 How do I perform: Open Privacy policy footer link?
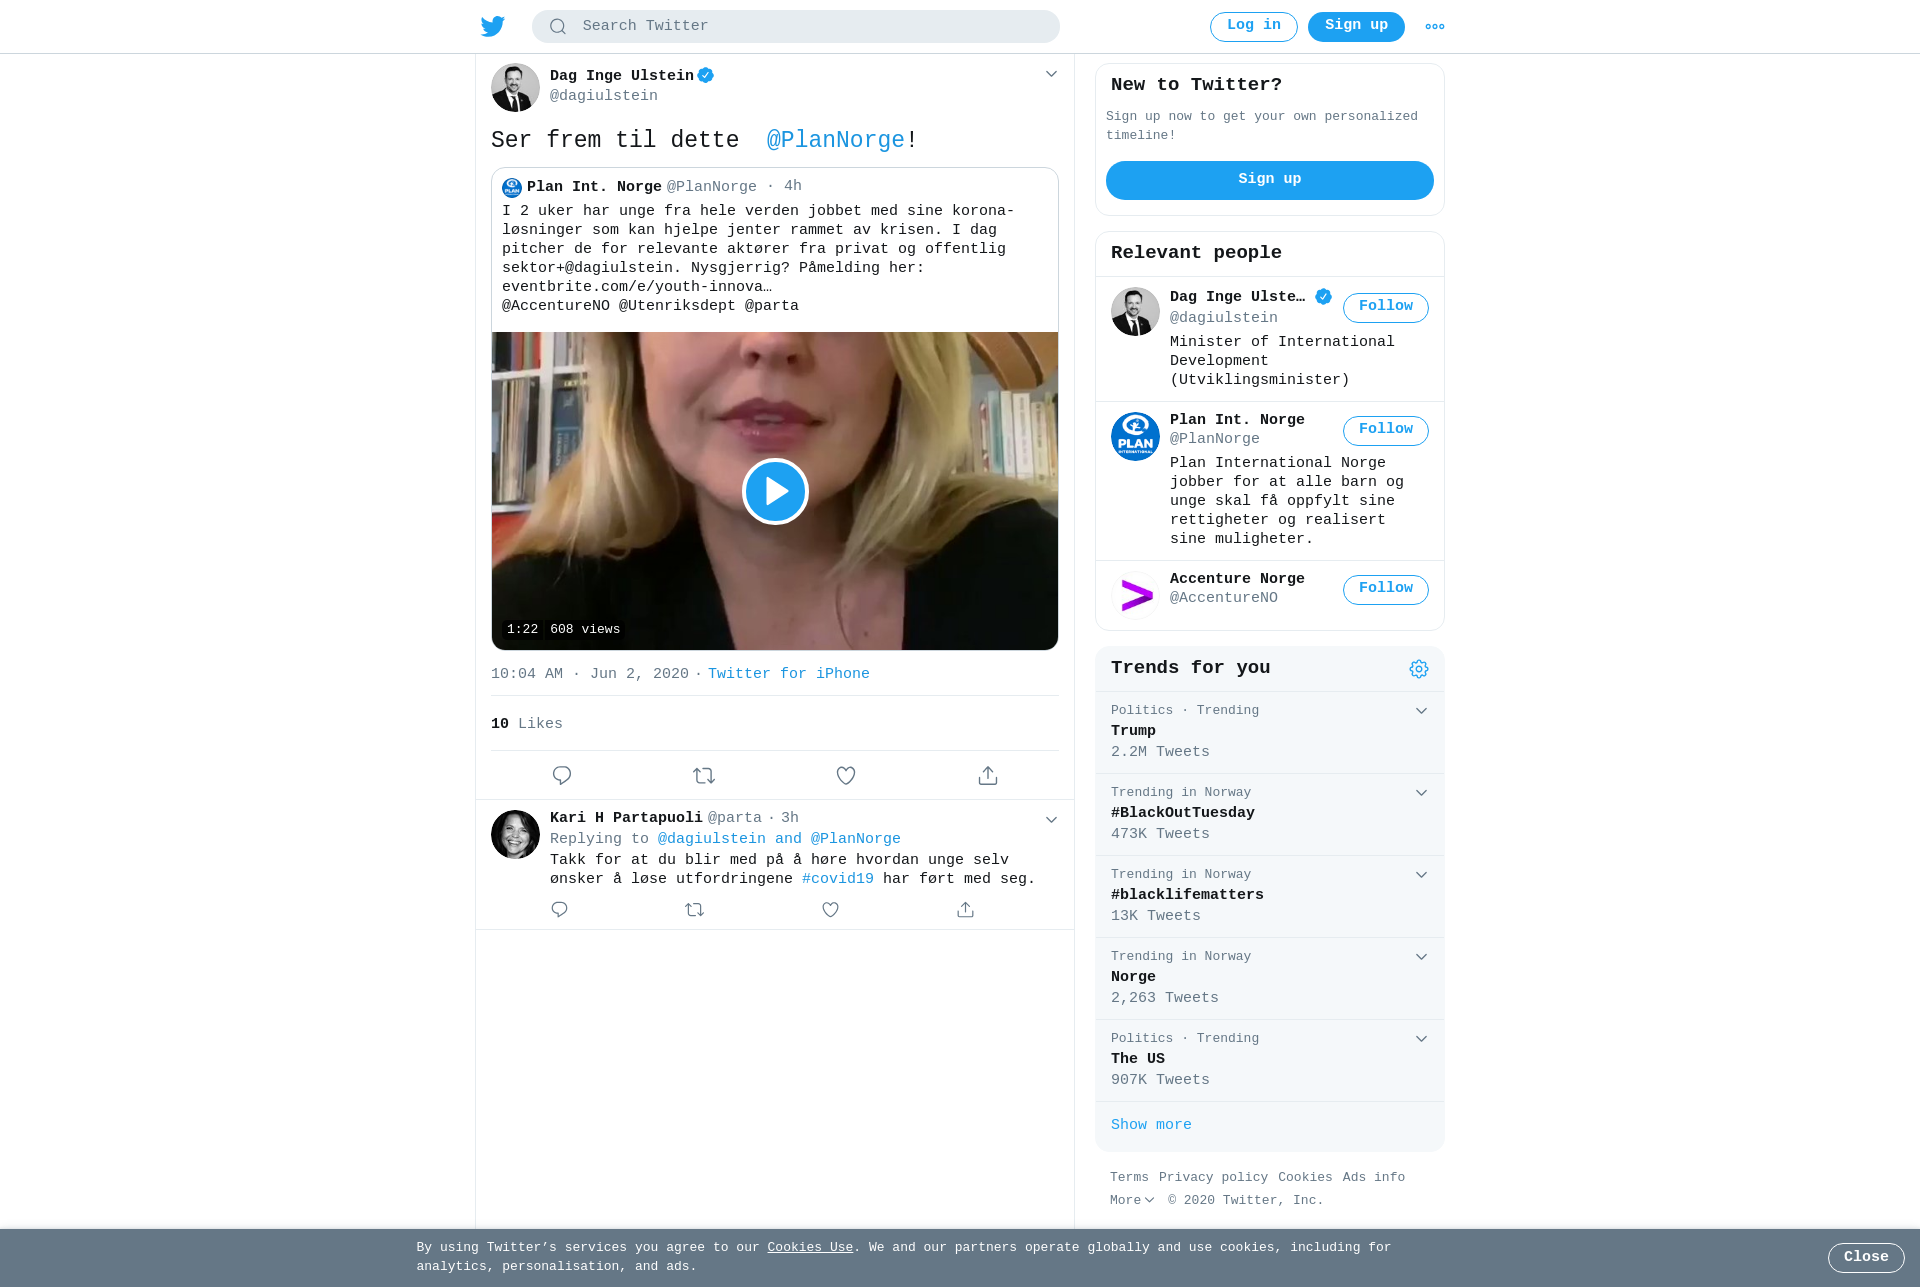click(1213, 1177)
